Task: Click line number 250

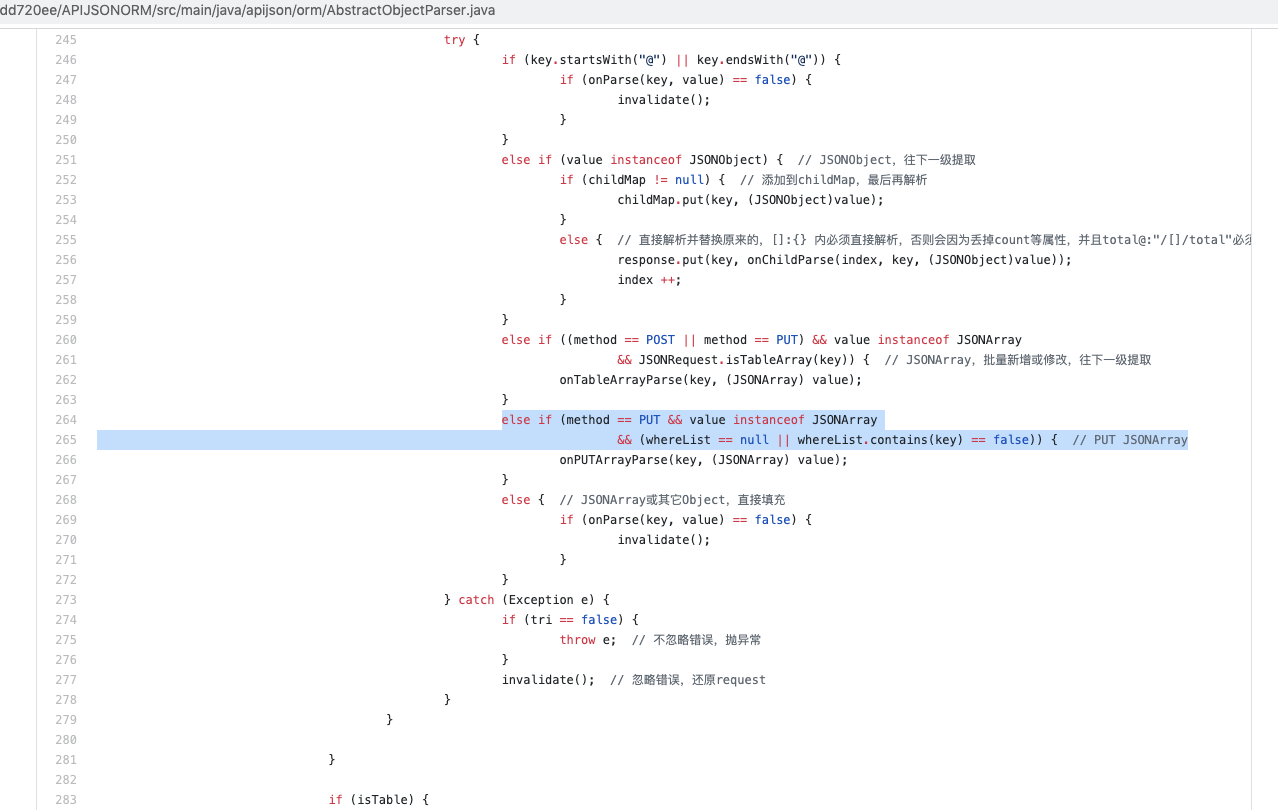Action: (x=65, y=139)
